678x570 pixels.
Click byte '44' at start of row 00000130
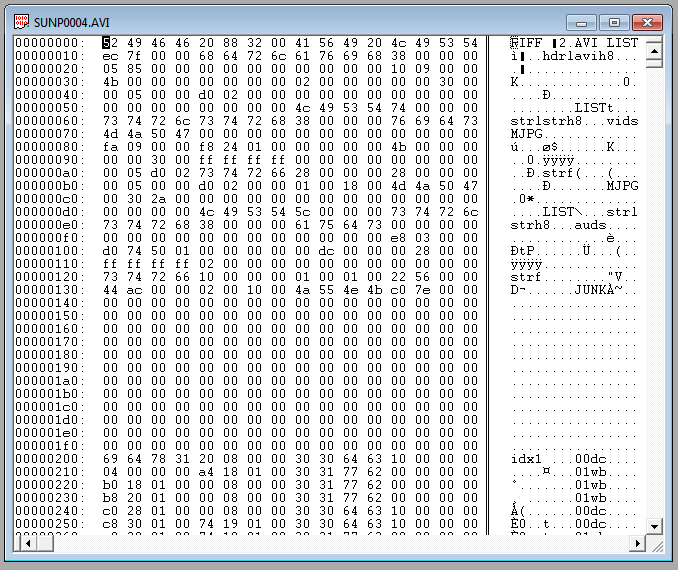pyautogui.click(x=110, y=289)
